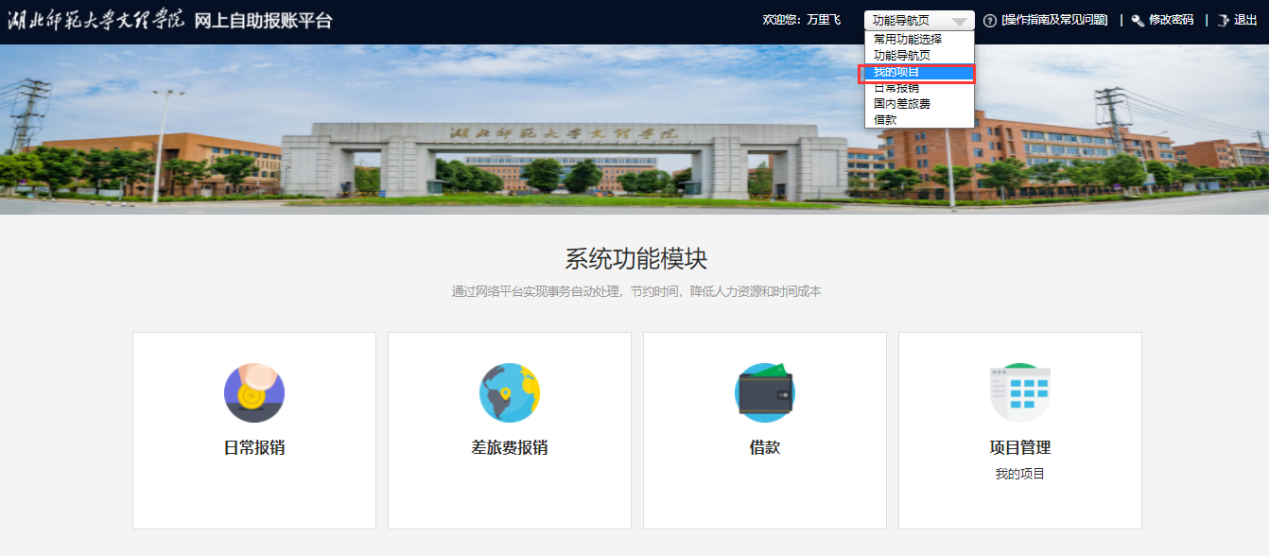Click the 修改密码 link
The width and height of the screenshot is (1269, 556).
click(1170, 20)
